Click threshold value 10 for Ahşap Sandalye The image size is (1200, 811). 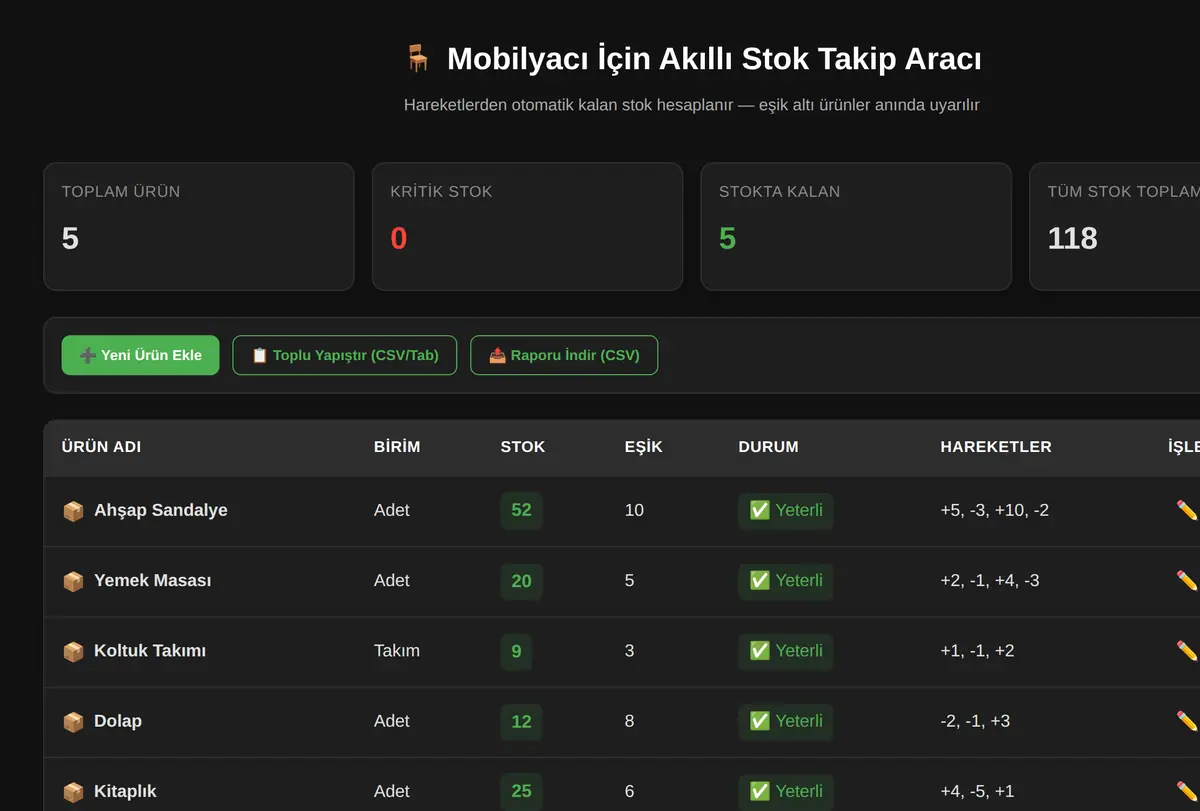coord(634,510)
